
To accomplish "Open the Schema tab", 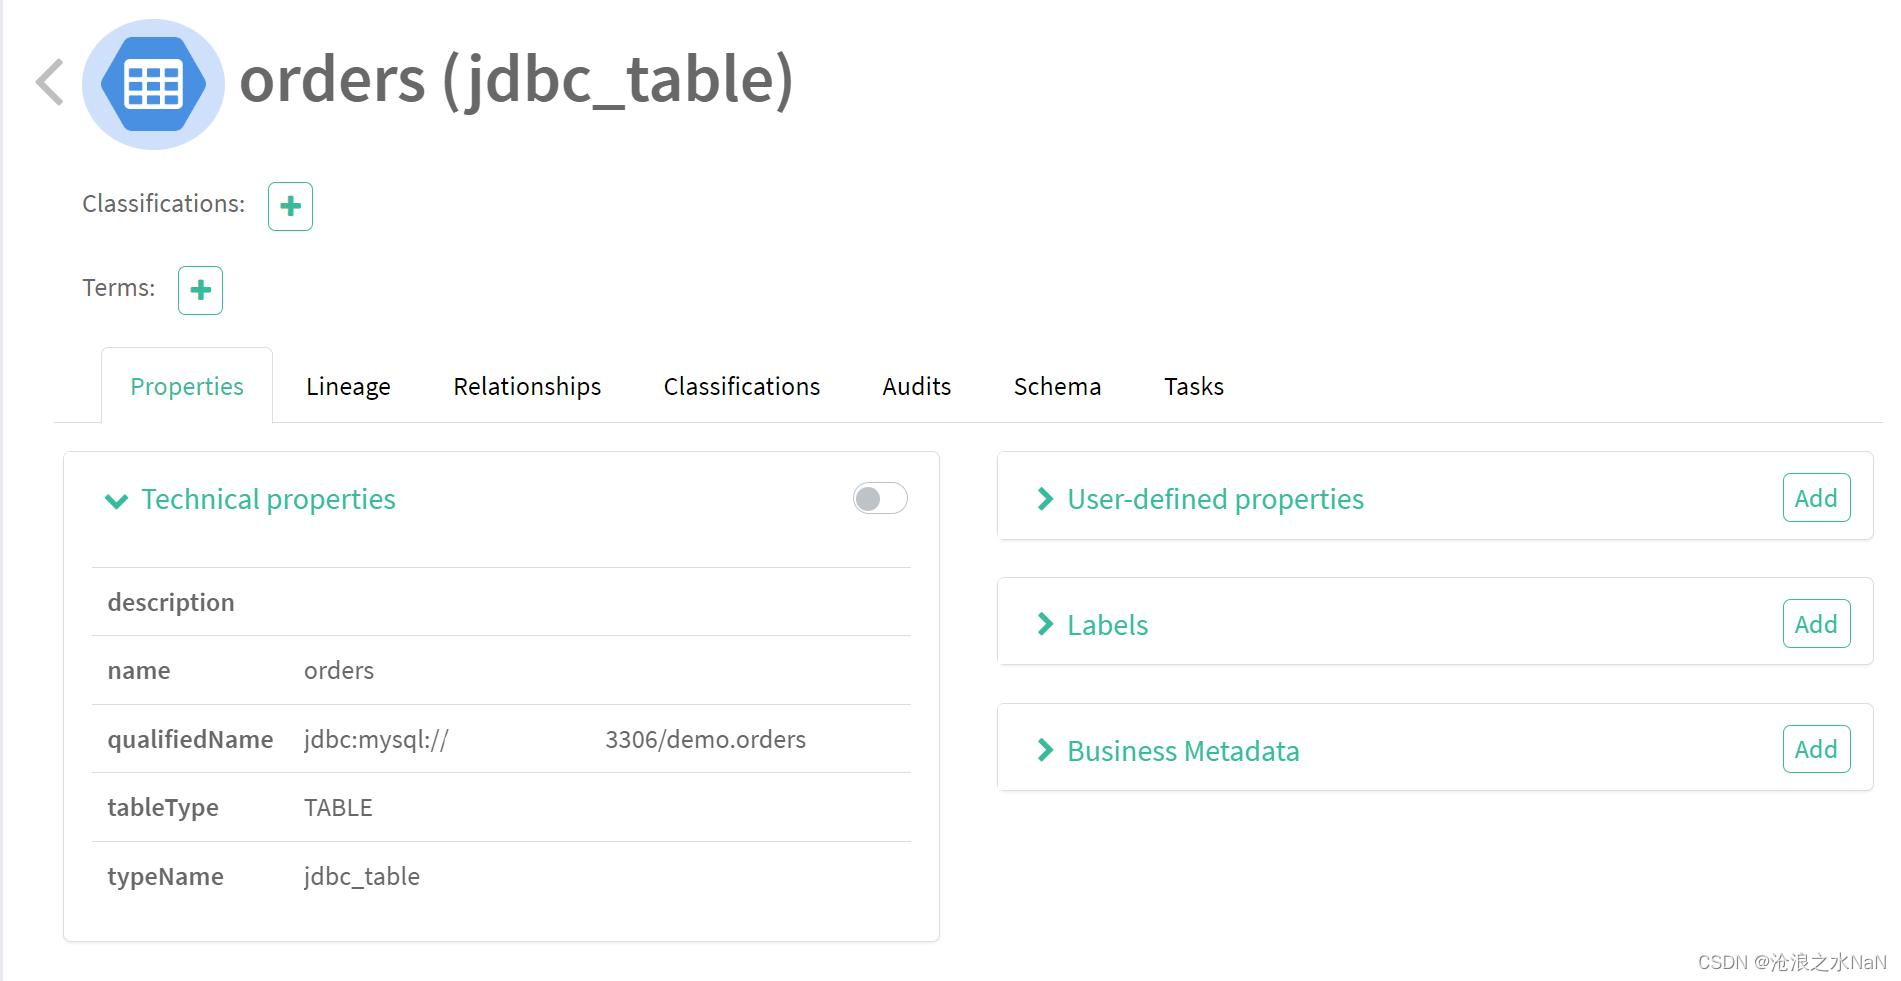I will pos(1057,386).
